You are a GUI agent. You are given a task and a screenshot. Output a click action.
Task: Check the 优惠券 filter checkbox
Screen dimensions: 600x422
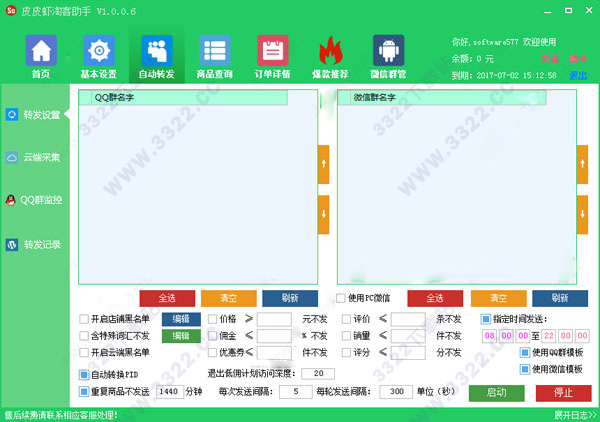[212, 352]
